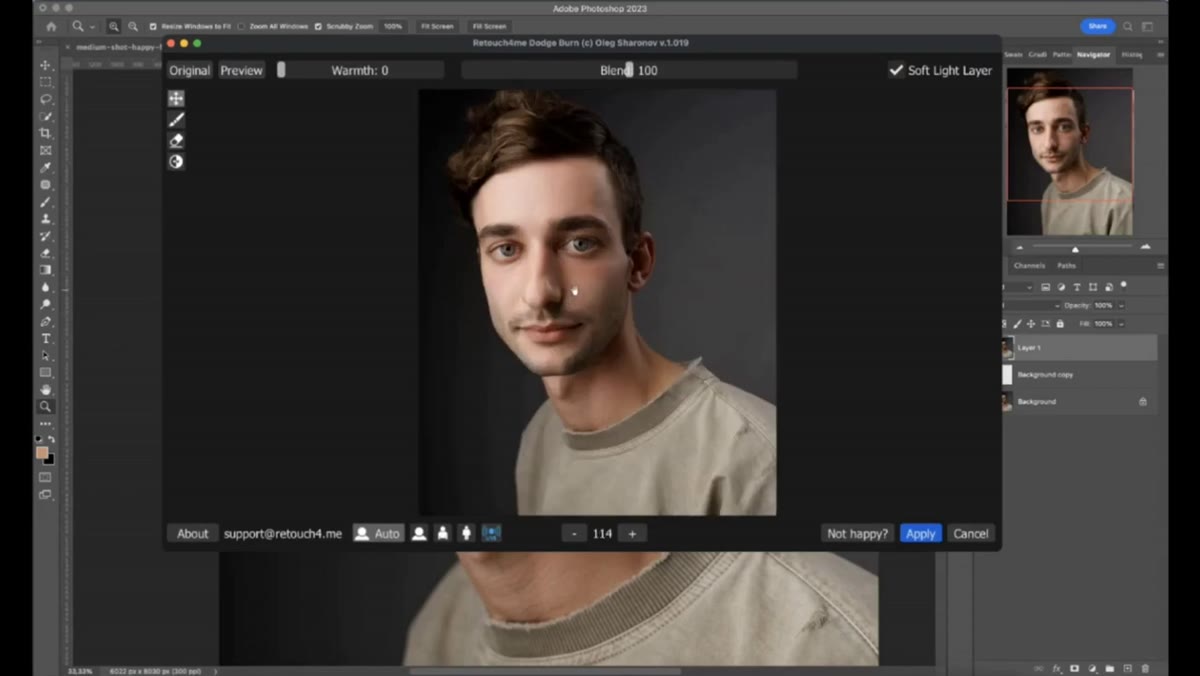
Task: Go to the Photoshop Home screen
Action: pos(51,26)
